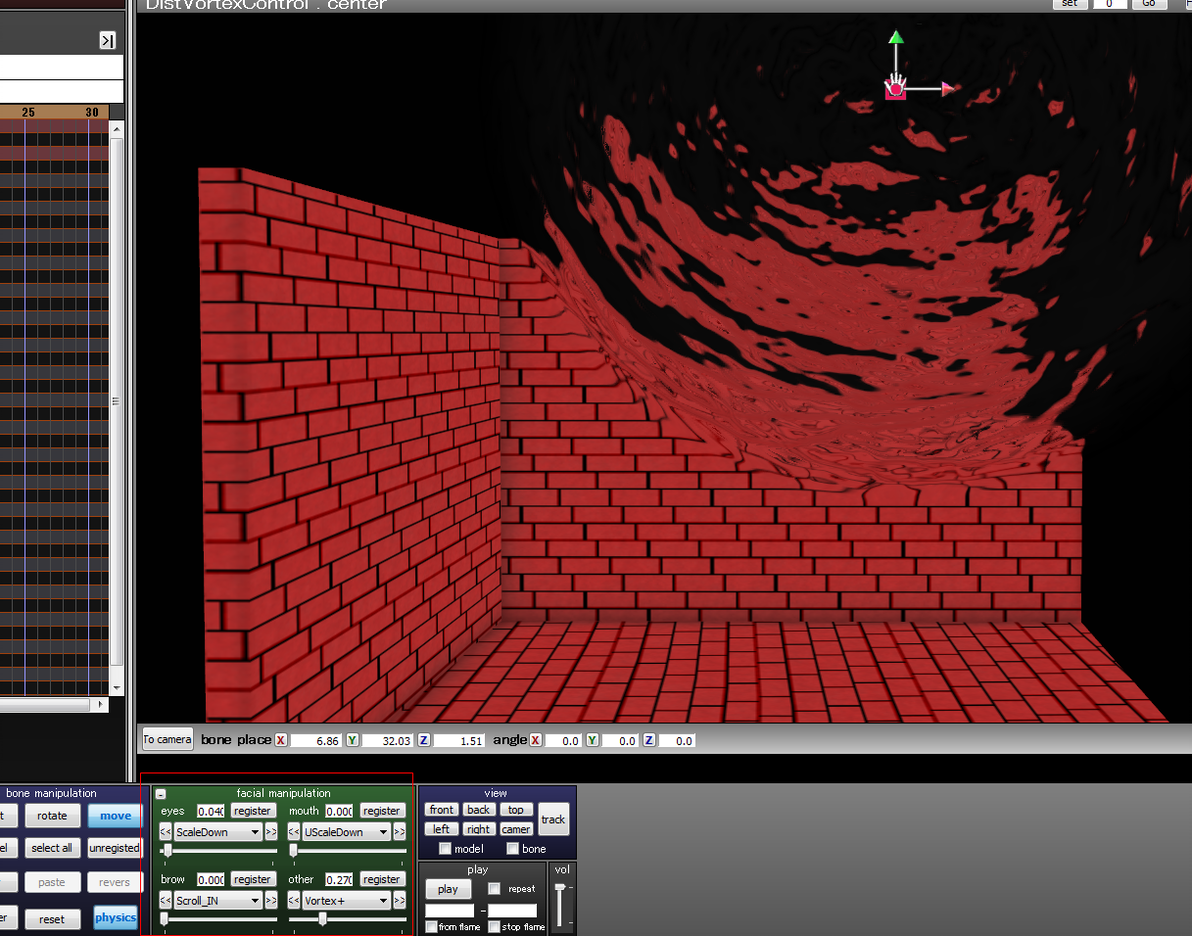Open the Vortex+ other morph dropdown
The width and height of the screenshot is (1192, 936).
tap(346, 900)
